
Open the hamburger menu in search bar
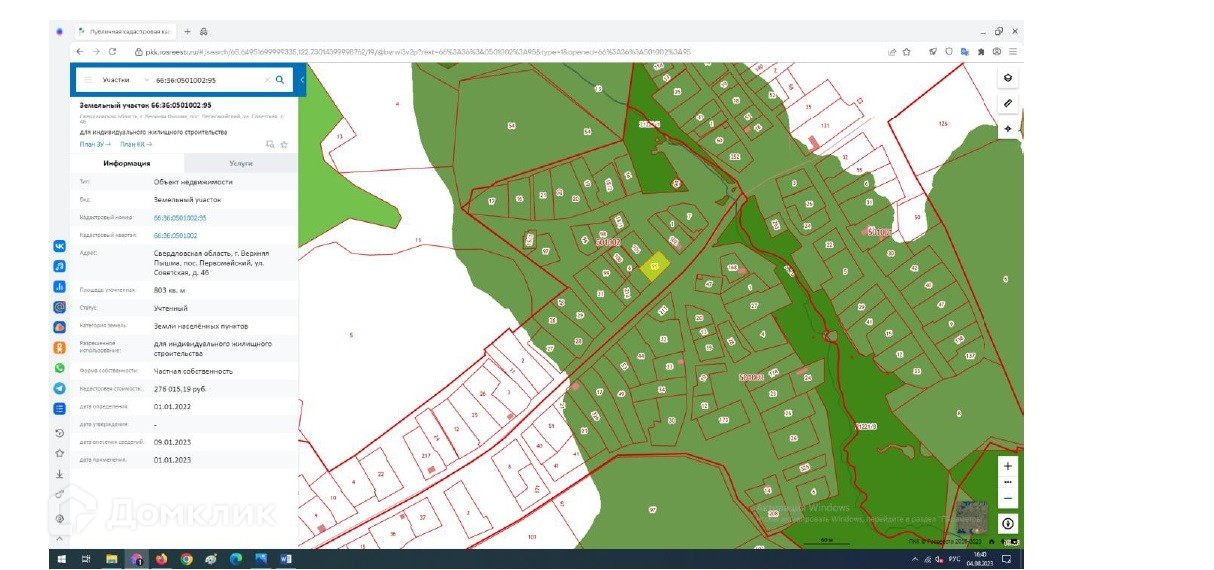pyautogui.click(x=87, y=79)
